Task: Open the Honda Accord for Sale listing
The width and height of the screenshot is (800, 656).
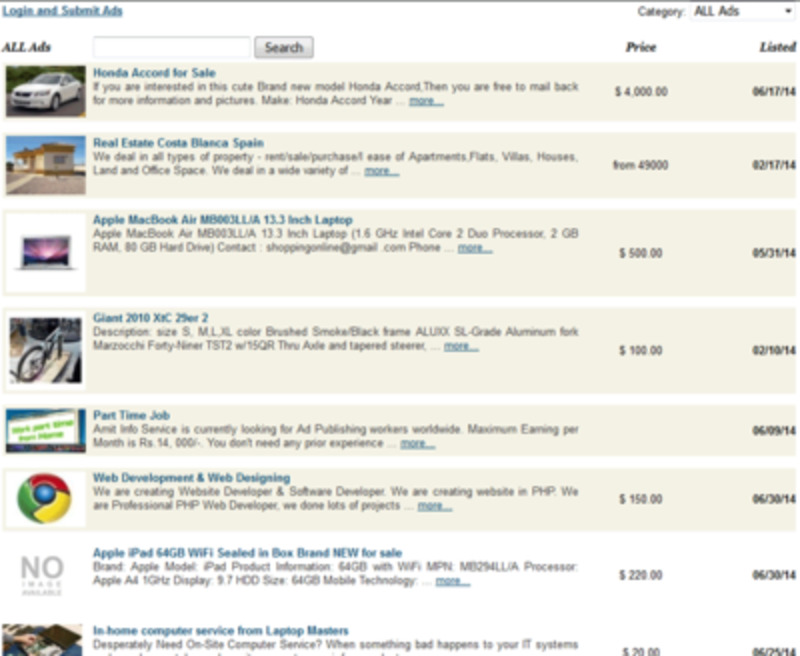Action: click(x=154, y=72)
